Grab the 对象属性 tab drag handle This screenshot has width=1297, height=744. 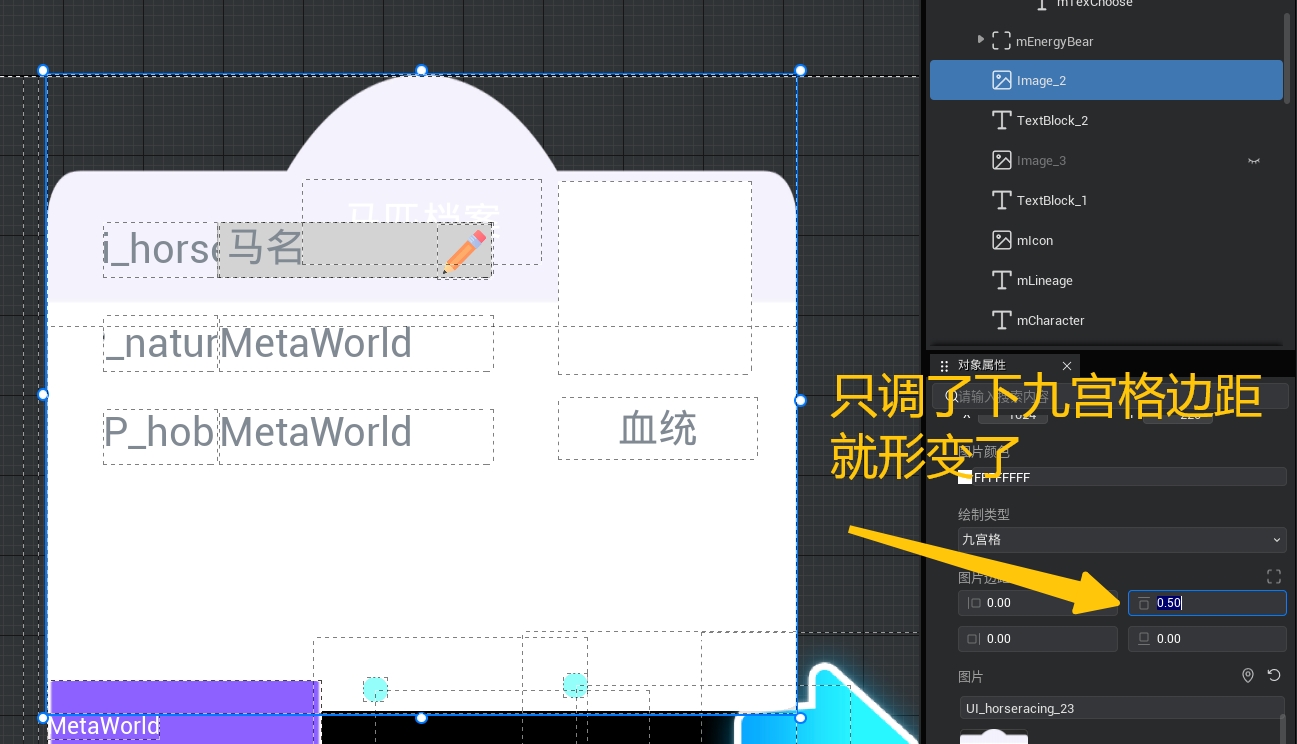944,366
